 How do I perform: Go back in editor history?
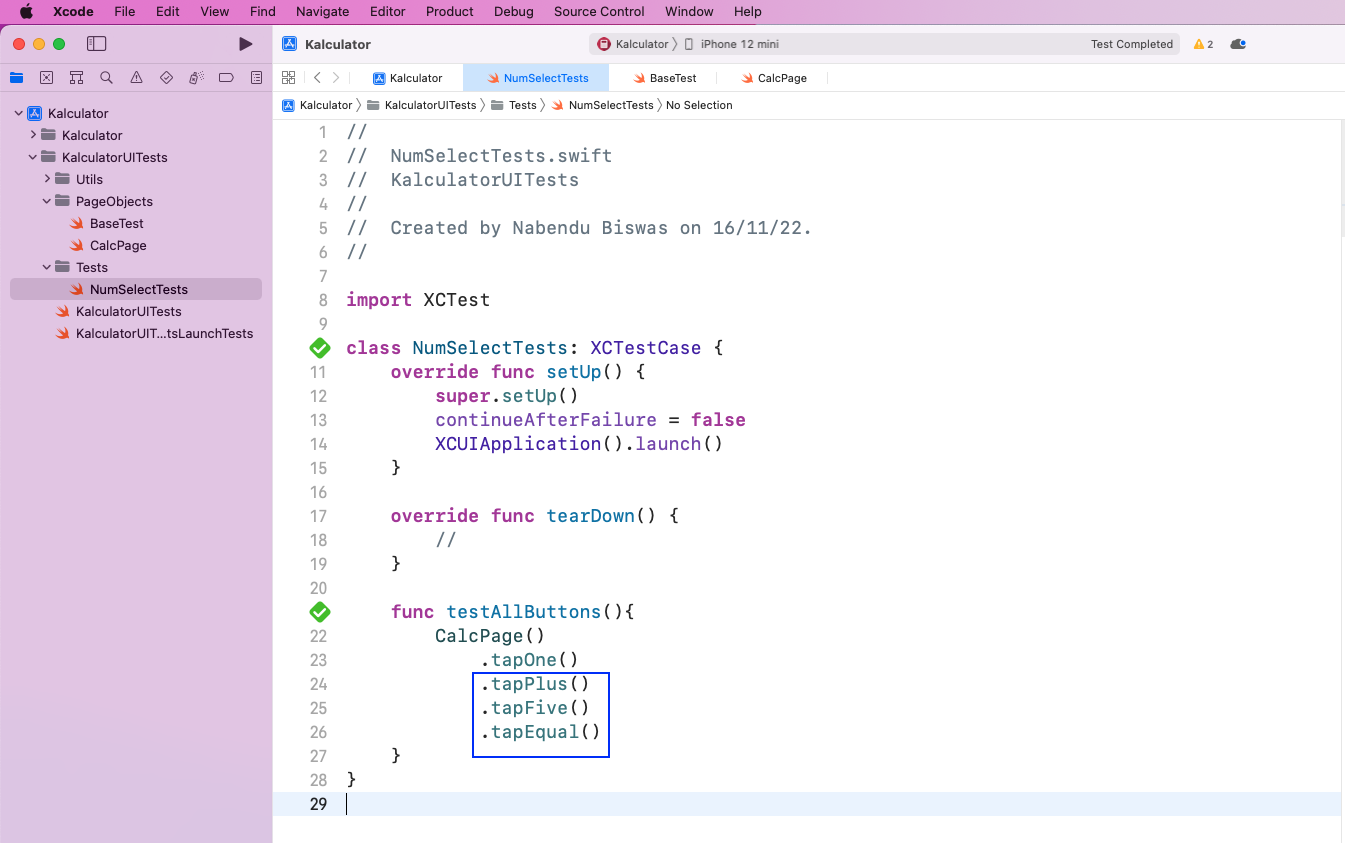tap(317, 78)
